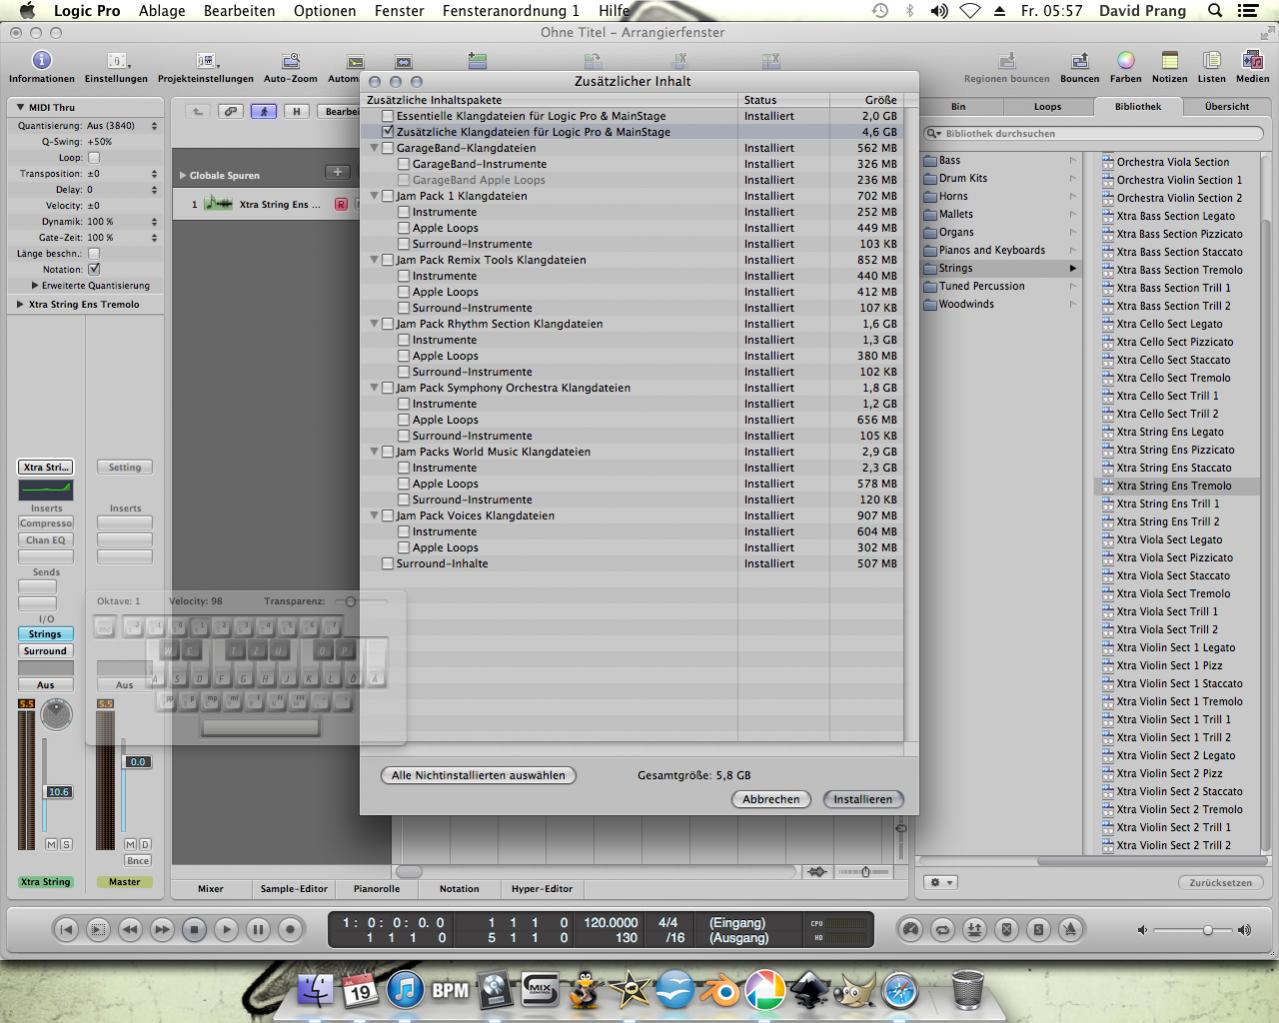This screenshot has width=1279, height=1023.
Task: Enable the metronome click button
Action: (x=1070, y=929)
